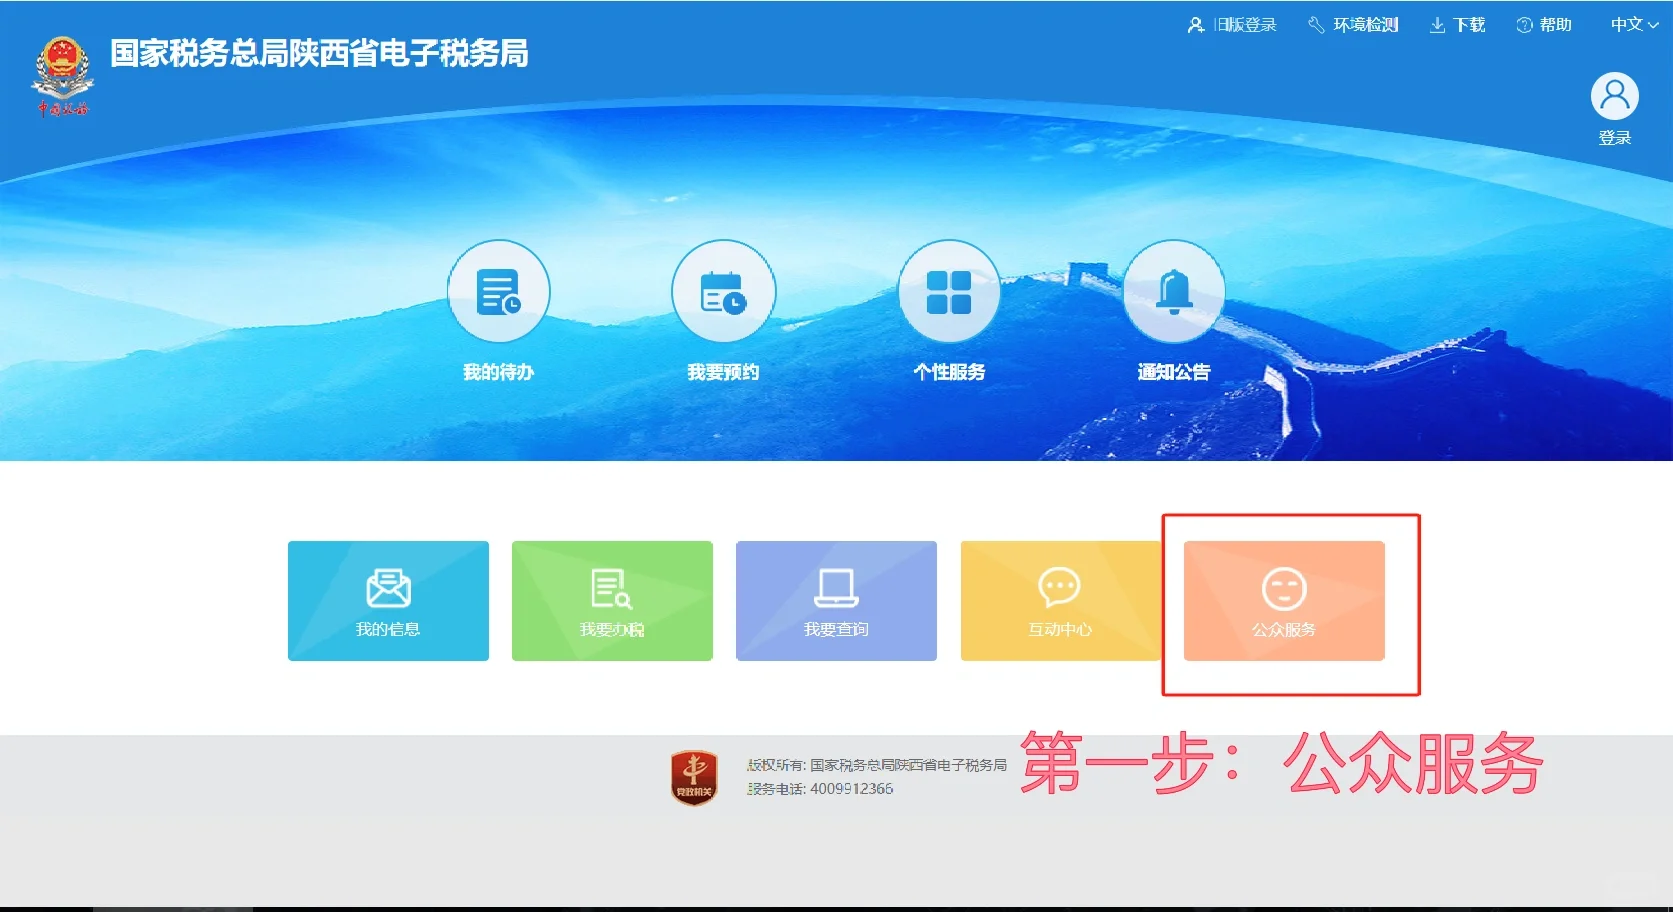Click the 党政机关 badge in footer
The height and width of the screenshot is (912, 1673).
point(694,778)
